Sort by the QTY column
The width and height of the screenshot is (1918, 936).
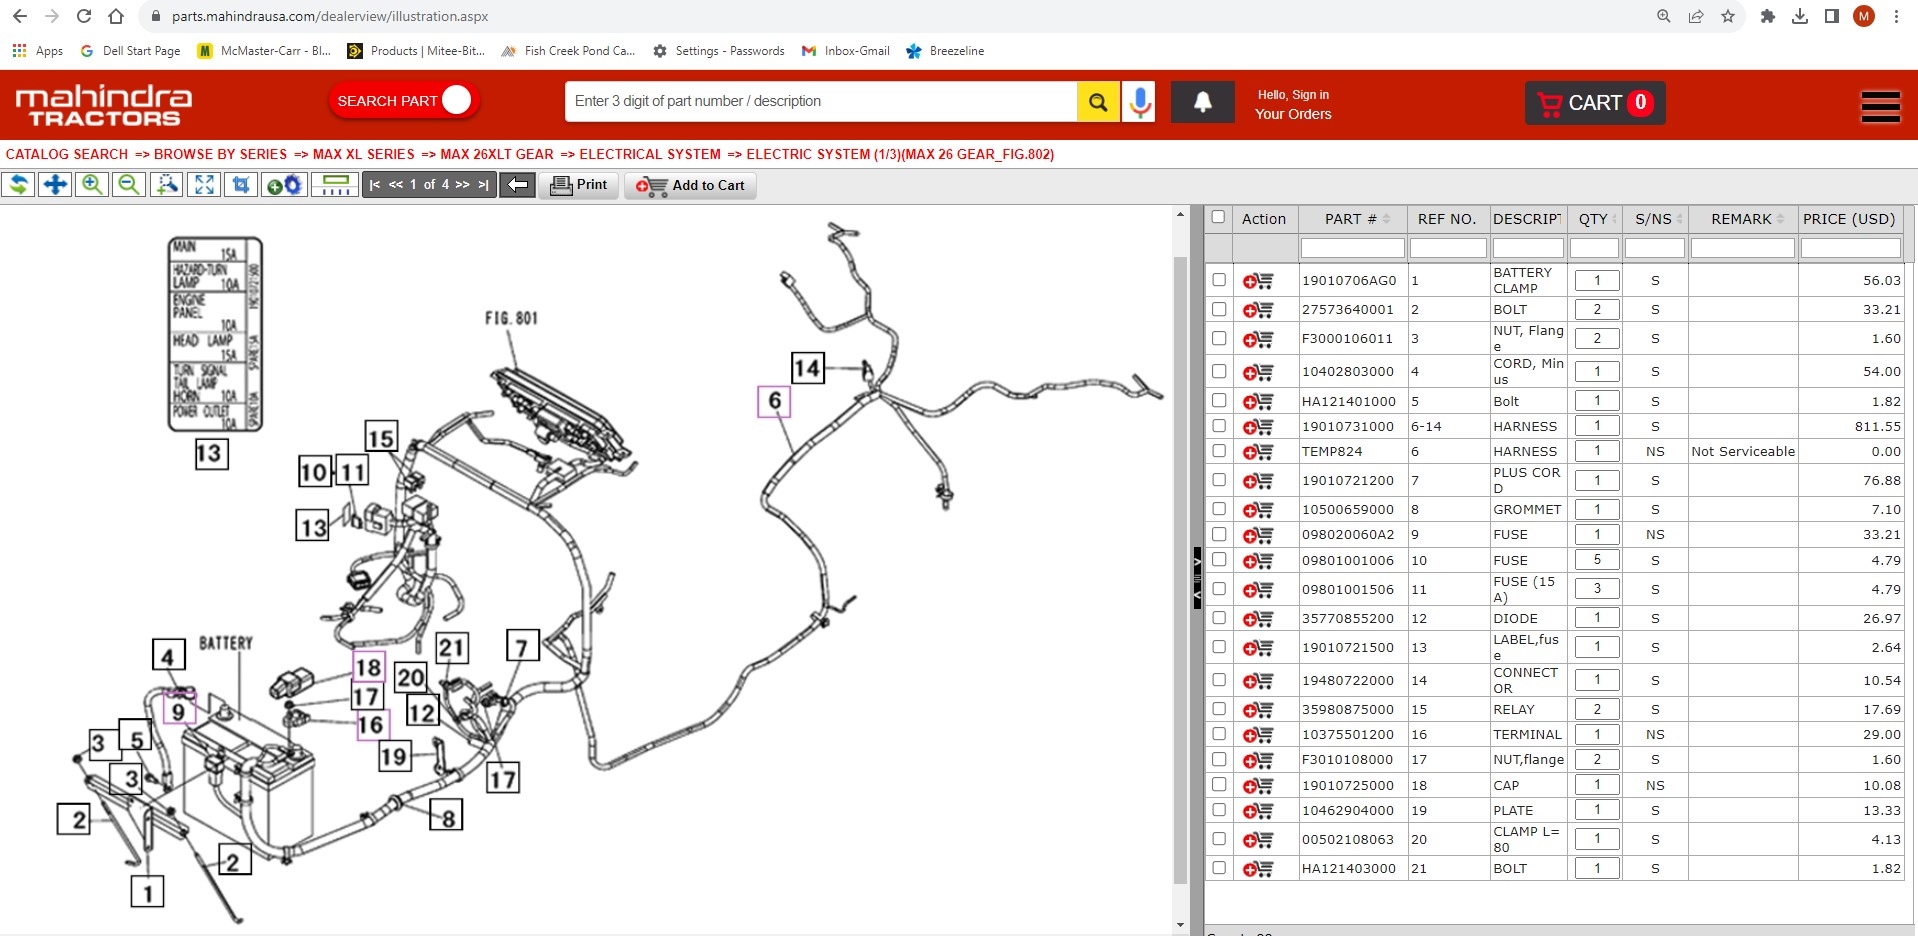coord(1593,219)
